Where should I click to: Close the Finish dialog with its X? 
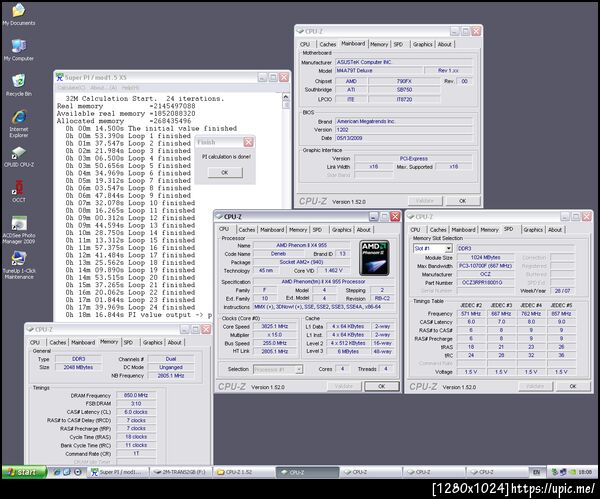click(x=248, y=142)
